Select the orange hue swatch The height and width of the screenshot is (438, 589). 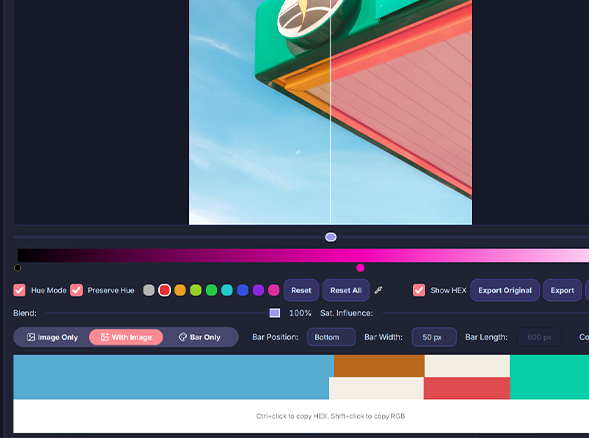(180, 290)
